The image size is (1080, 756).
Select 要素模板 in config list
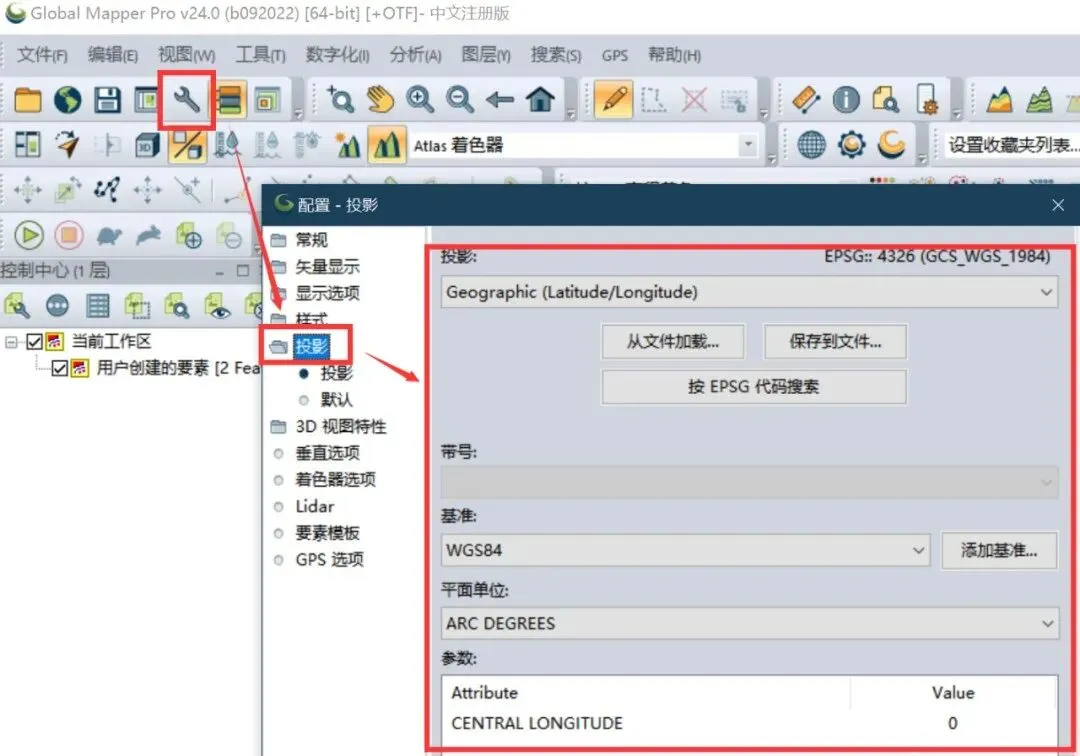[x=327, y=533]
